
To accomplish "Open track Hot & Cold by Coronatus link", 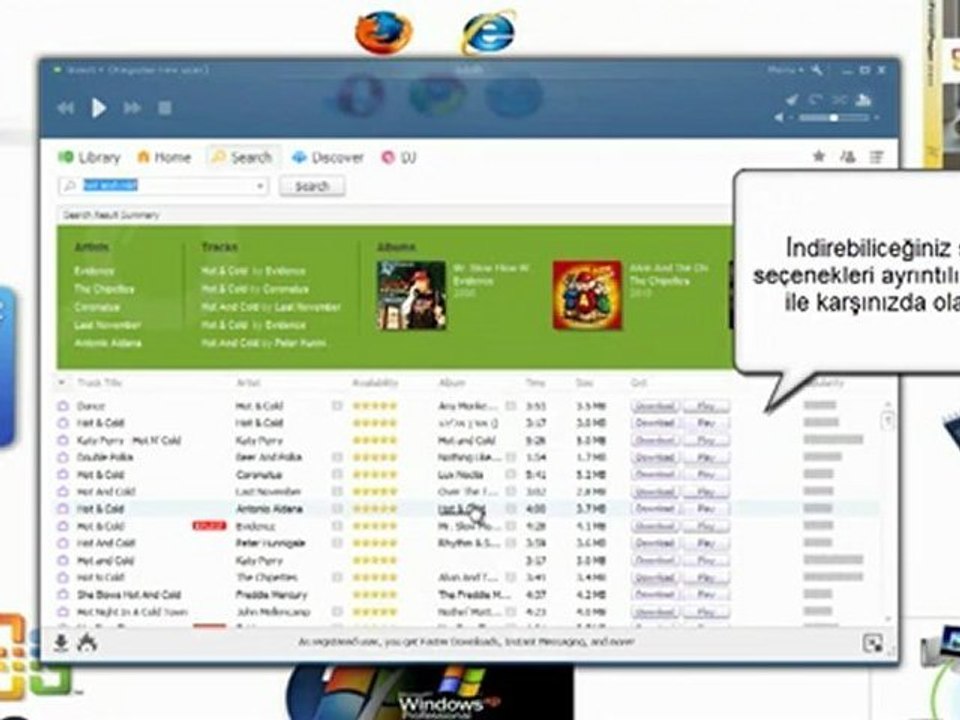I will 255,288.
